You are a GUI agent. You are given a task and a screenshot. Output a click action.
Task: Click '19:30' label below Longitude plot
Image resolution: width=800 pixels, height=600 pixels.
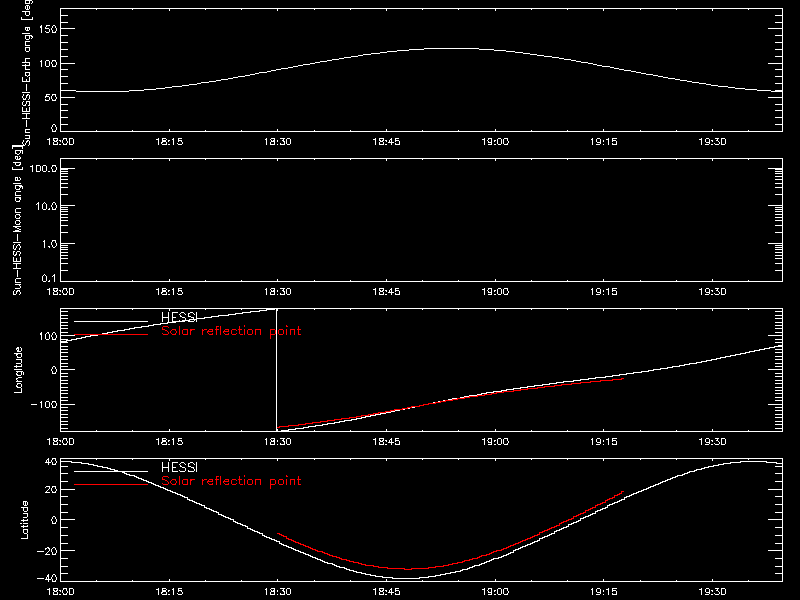click(x=712, y=441)
